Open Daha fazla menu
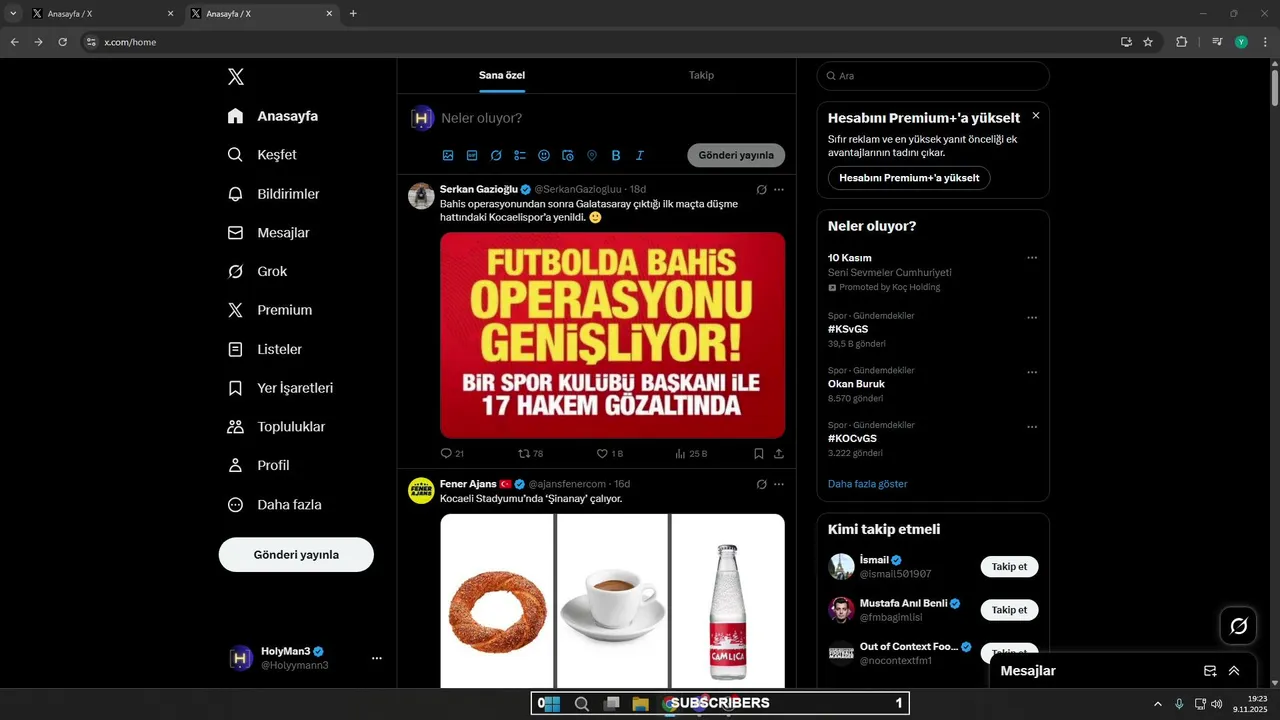The width and height of the screenshot is (1280, 720). point(275,505)
